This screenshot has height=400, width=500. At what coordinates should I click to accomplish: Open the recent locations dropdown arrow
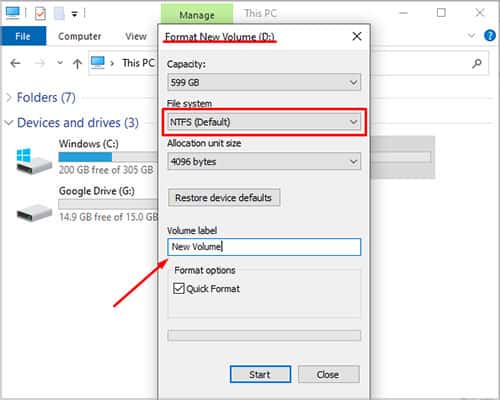[60, 62]
